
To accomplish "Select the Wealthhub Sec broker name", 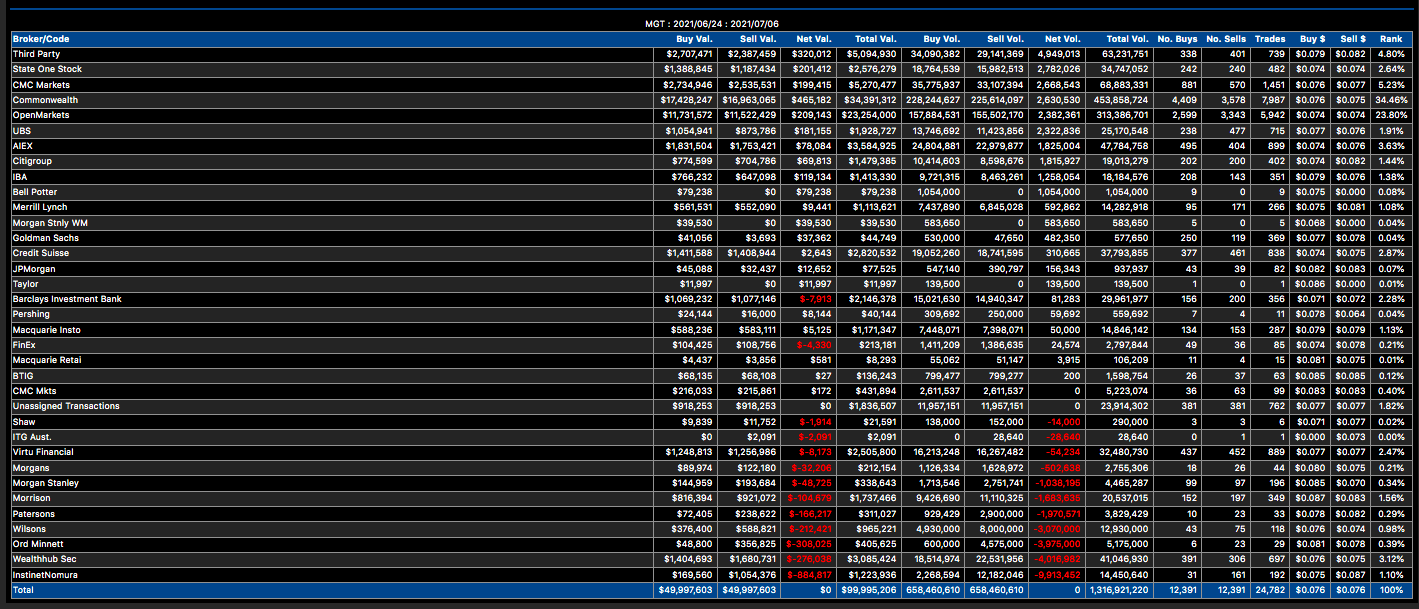I will click(42, 559).
